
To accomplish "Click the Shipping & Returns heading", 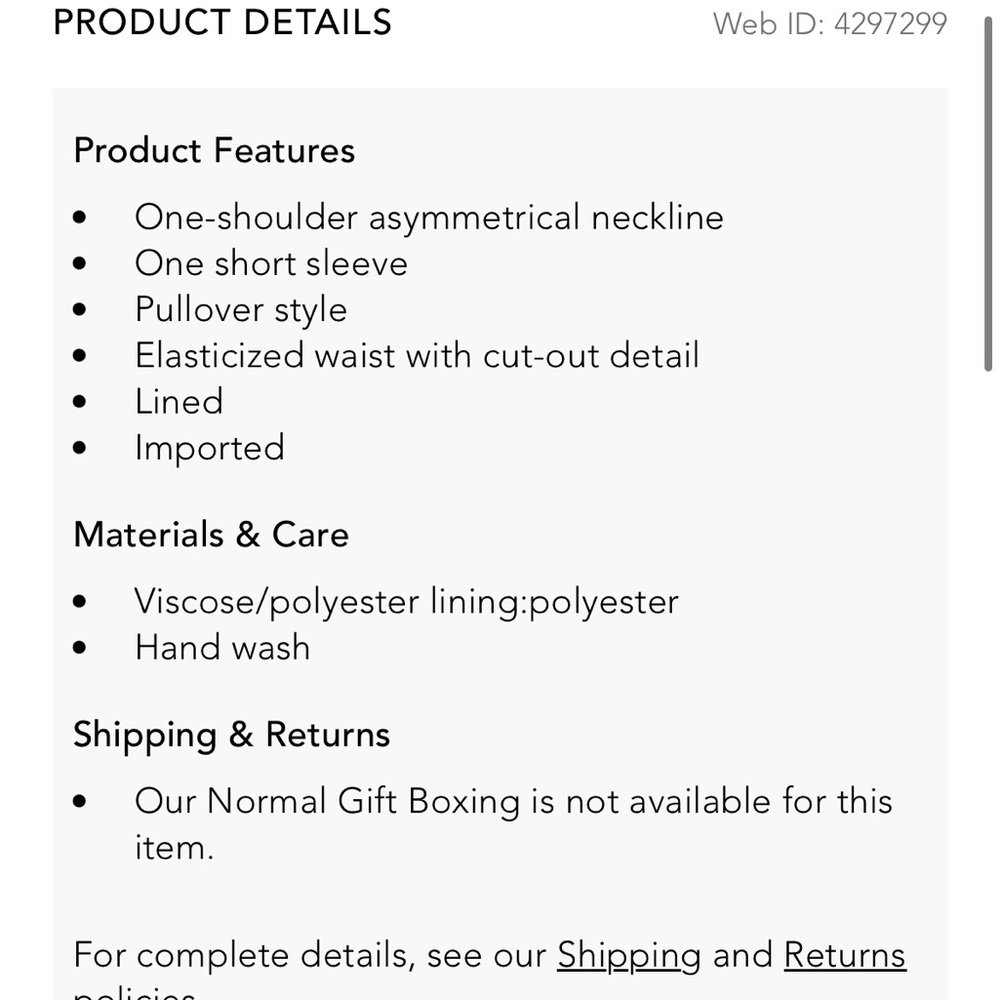I will click(231, 734).
